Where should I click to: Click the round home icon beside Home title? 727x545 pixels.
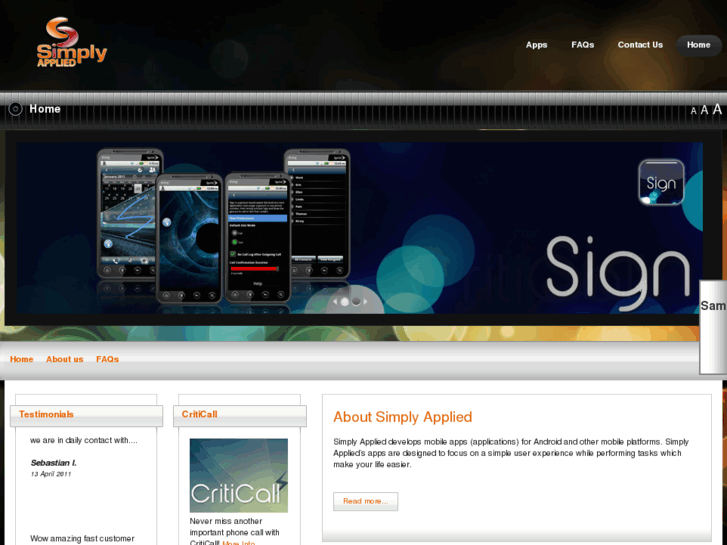pyautogui.click(x=15, y=109)
